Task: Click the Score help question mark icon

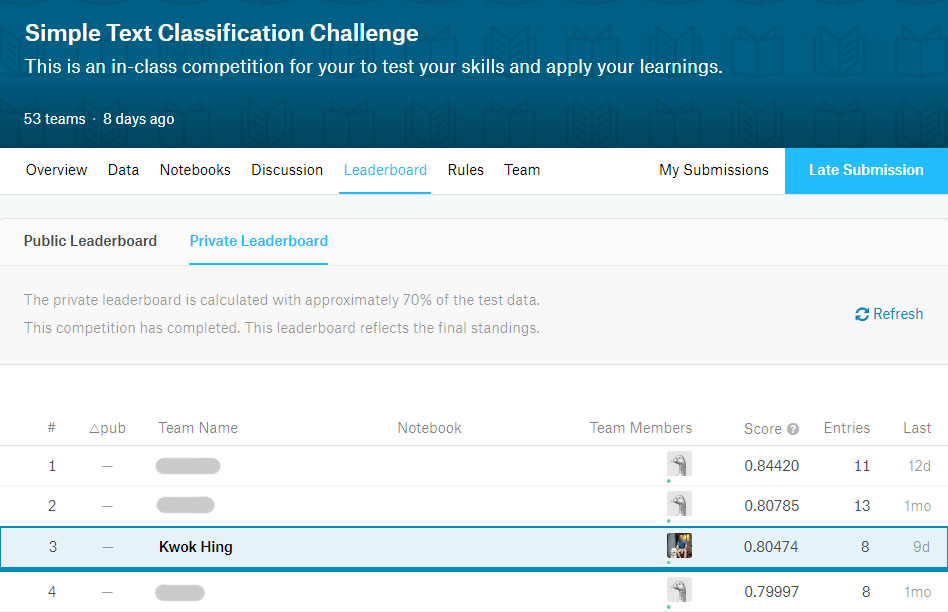Action: coord(793,429)
